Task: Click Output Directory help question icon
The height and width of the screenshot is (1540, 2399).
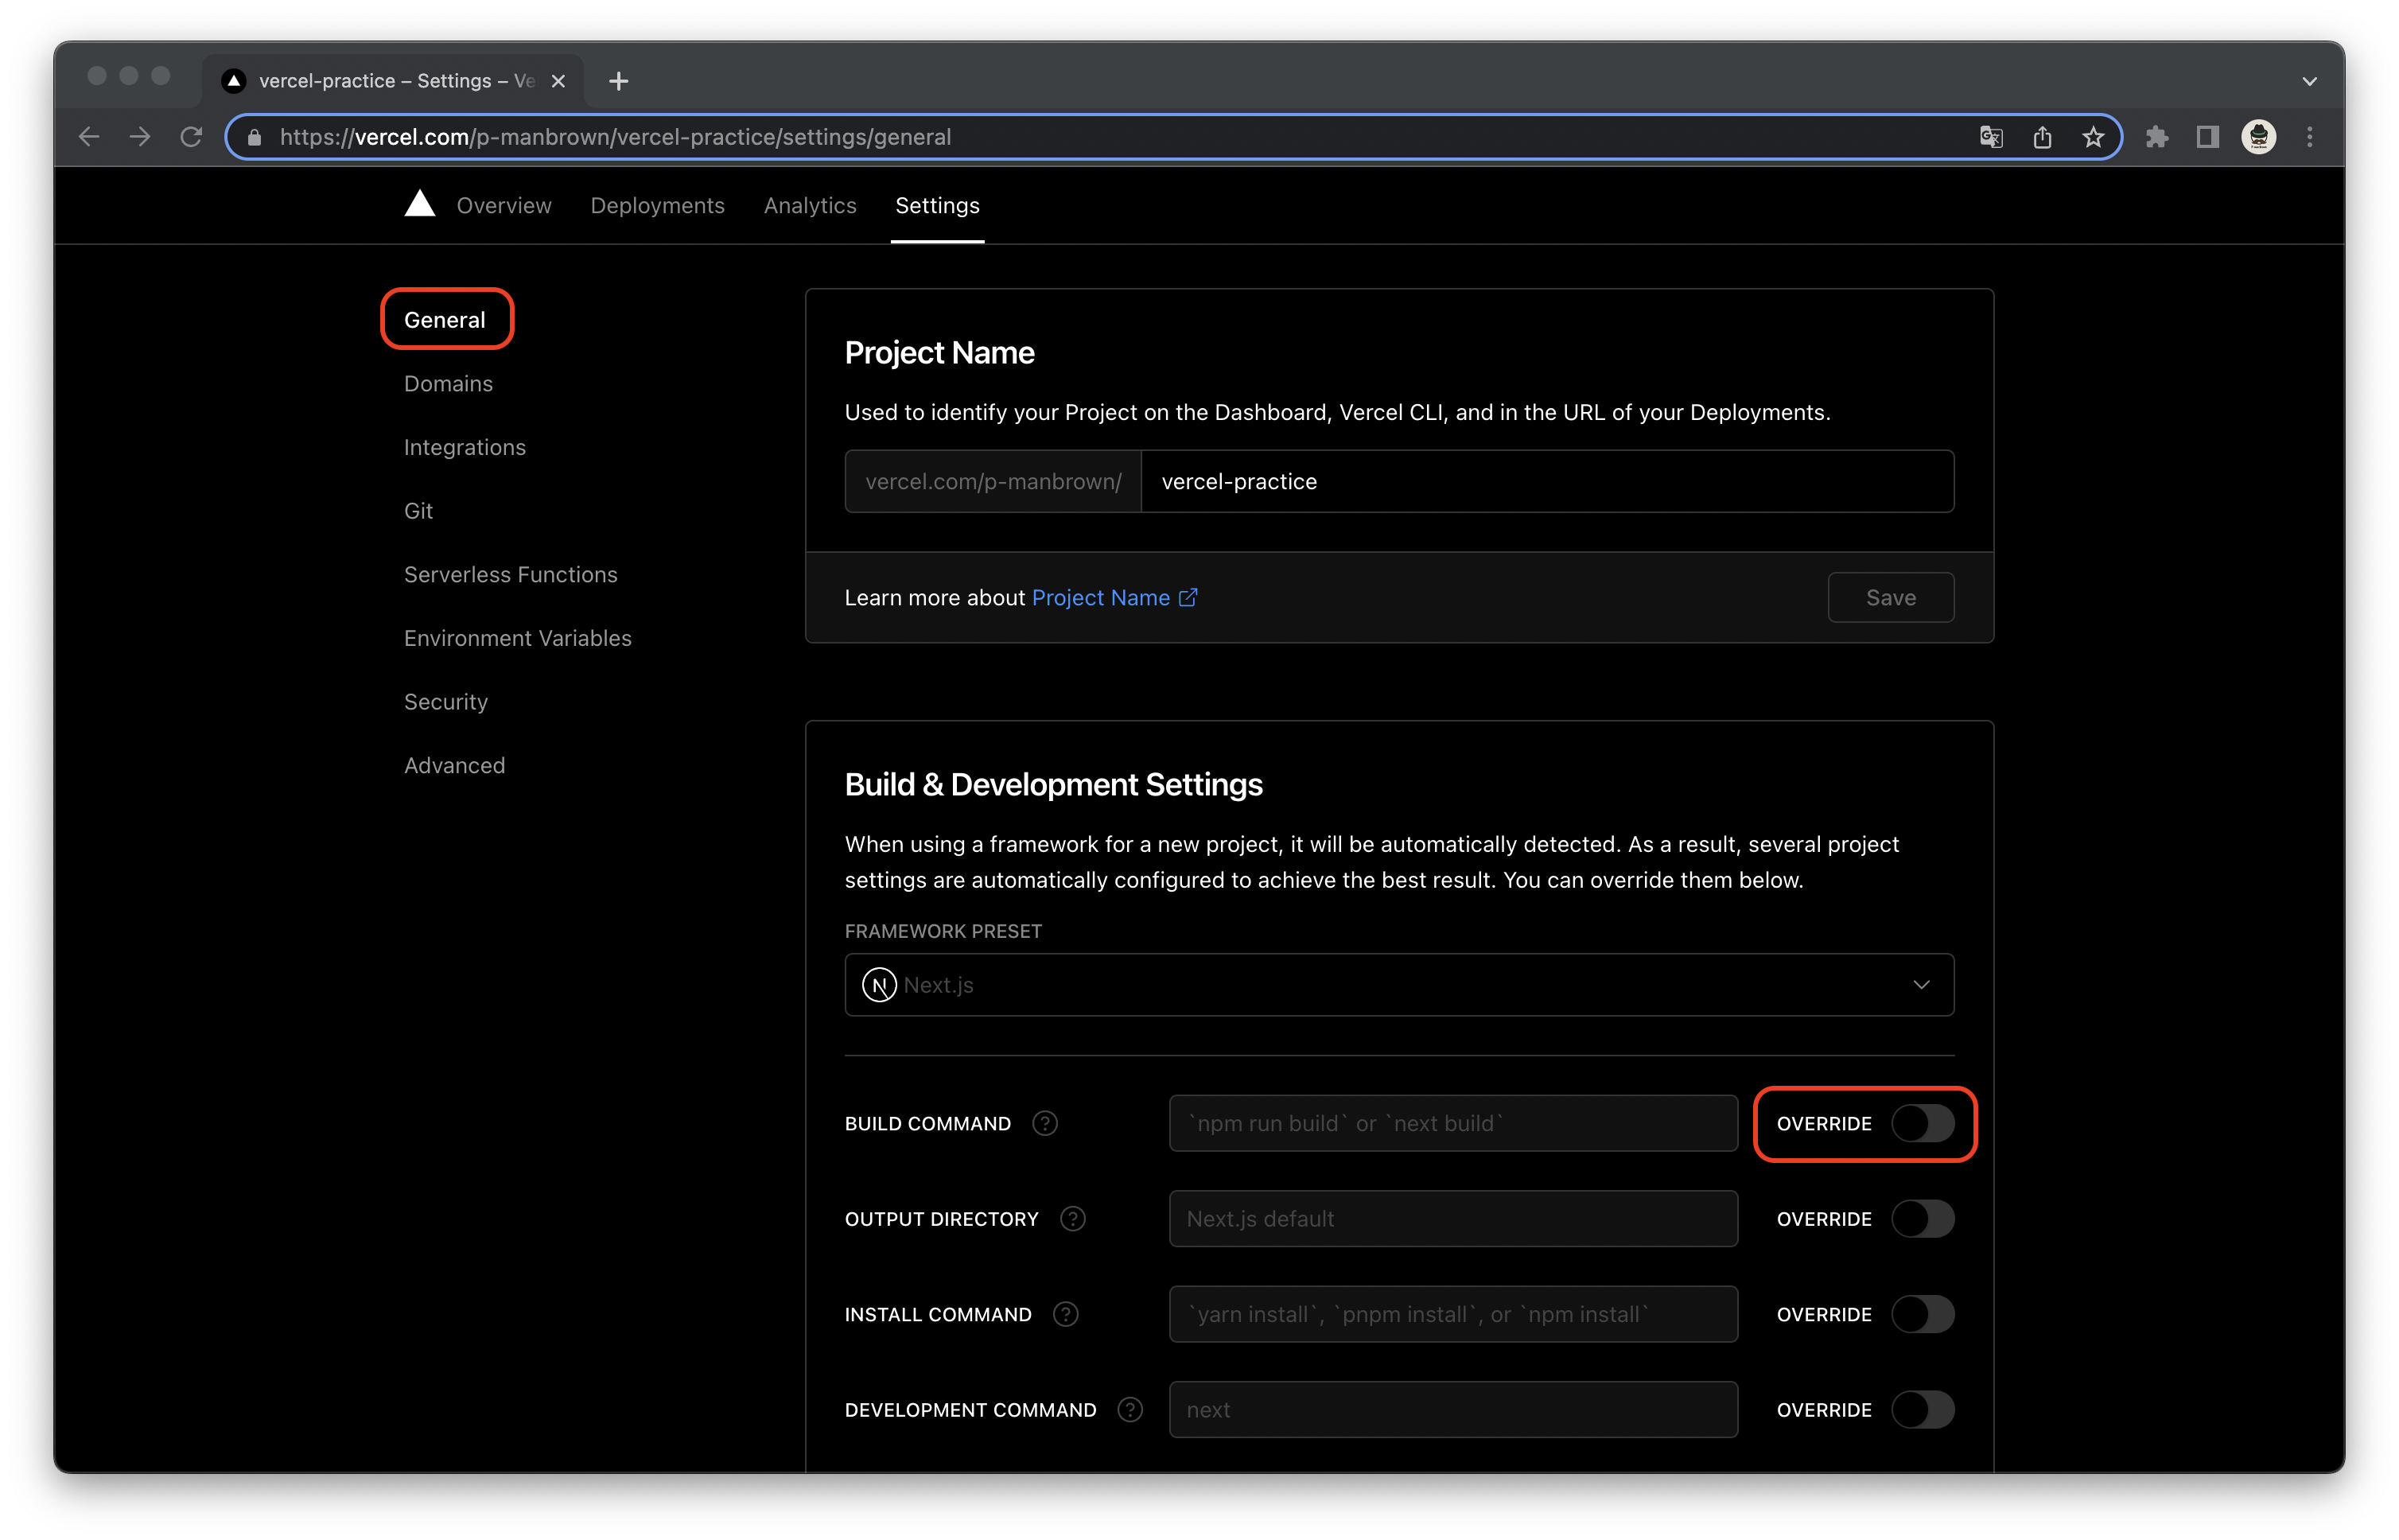Action: click(1072, 1218)
